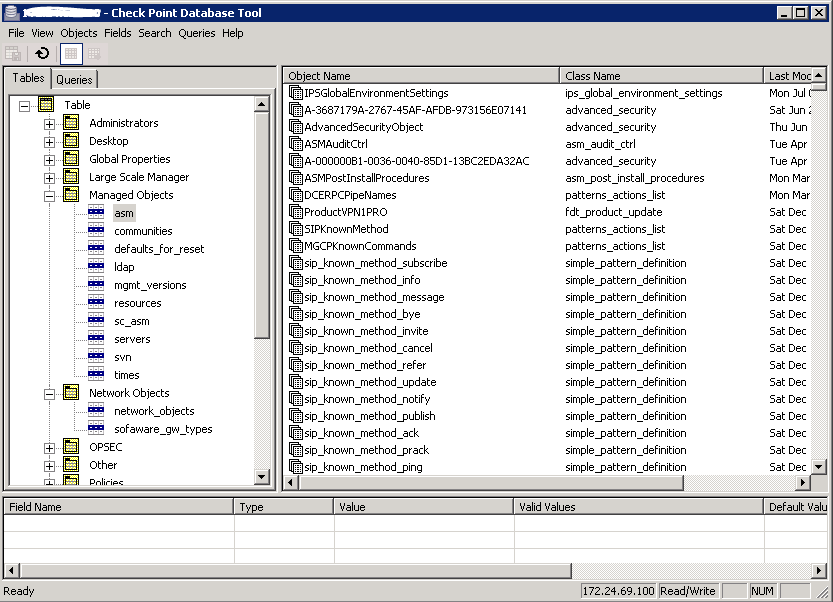Select the mgmt_versions table
The height and width of the screenshot is (602, 833).
(x=150, y=285)
